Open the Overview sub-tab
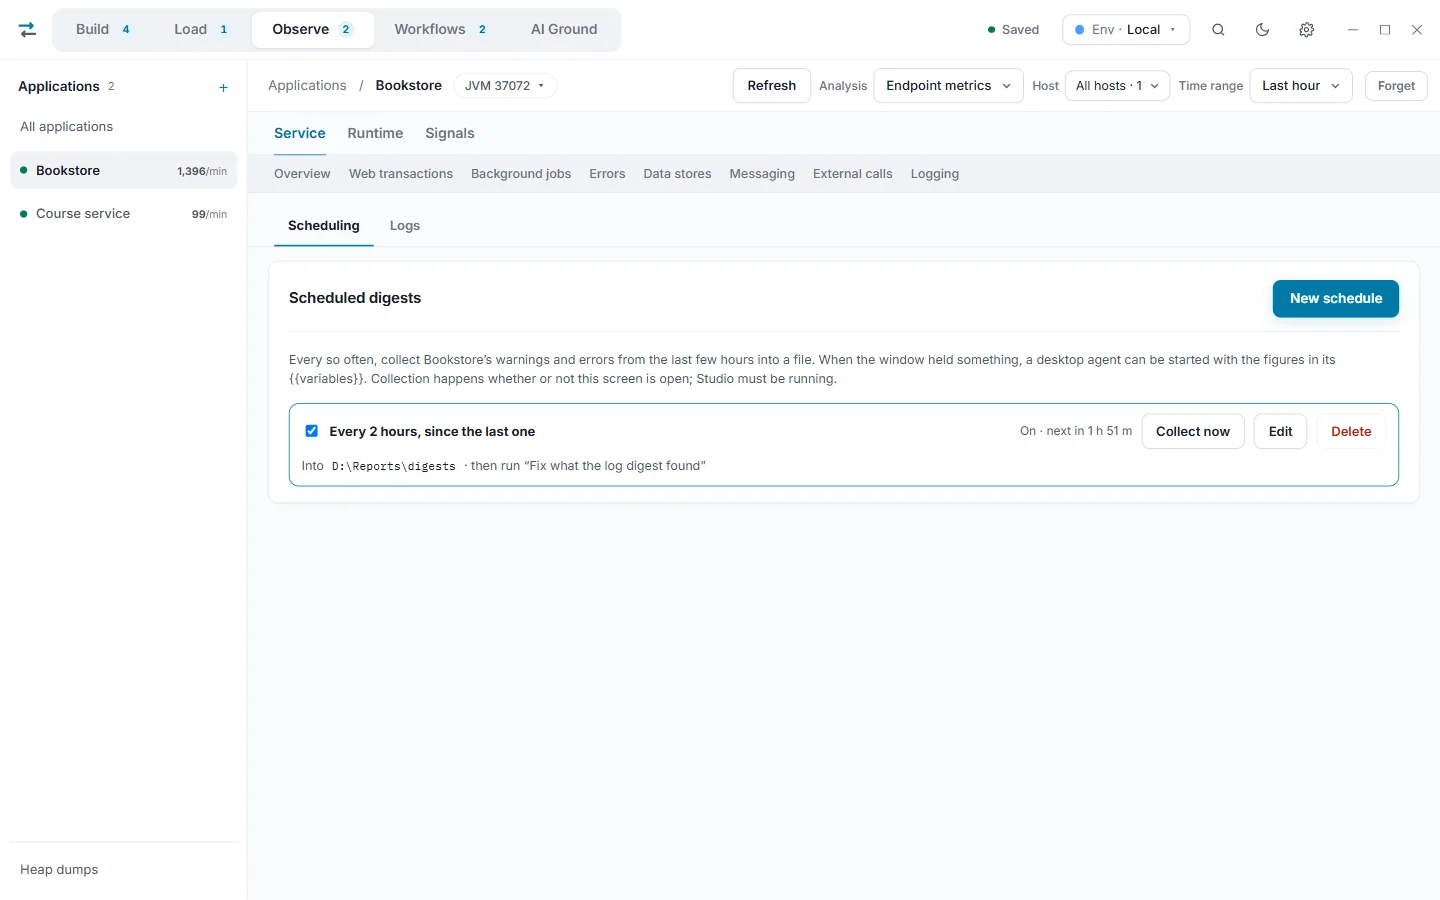Screen dimensions: 1440x900 302,174
